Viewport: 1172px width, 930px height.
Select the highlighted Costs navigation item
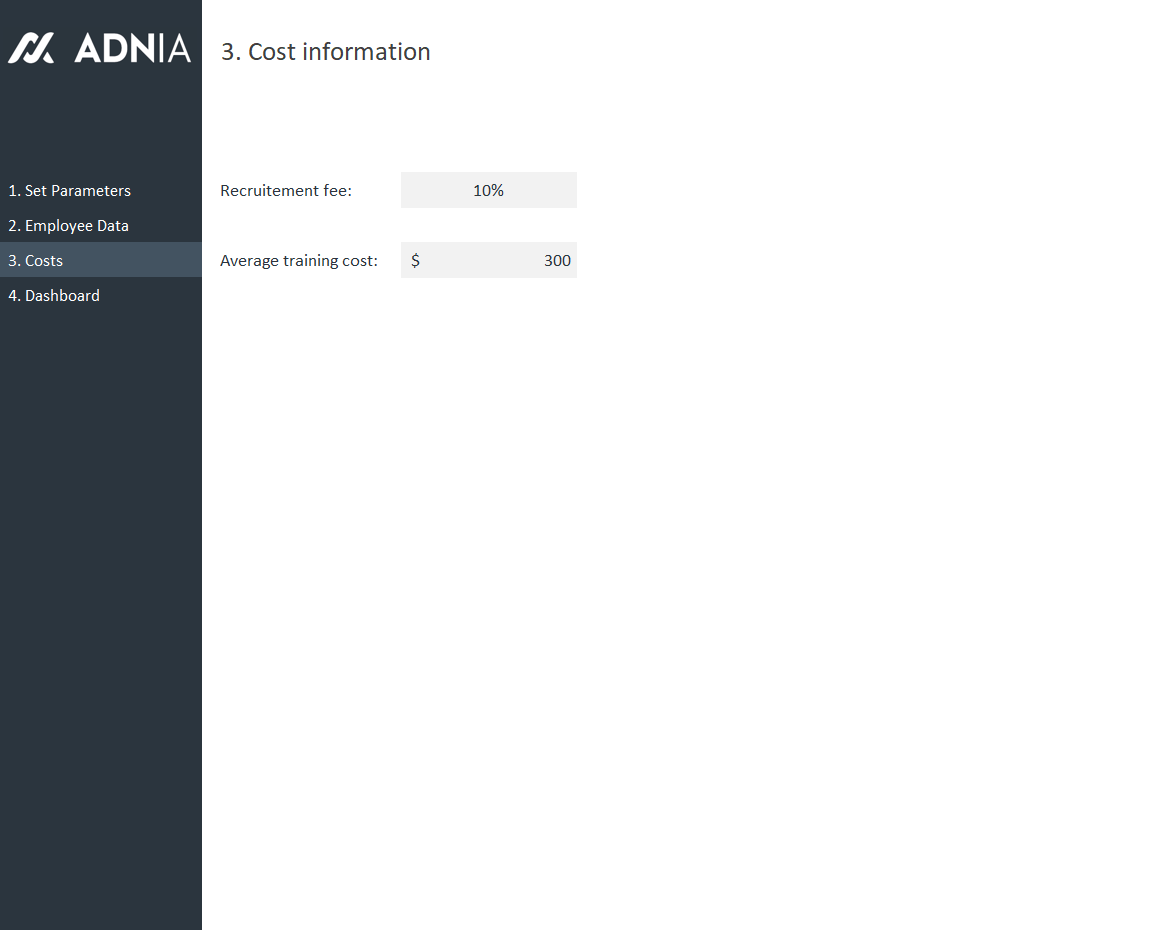point(36,260)
